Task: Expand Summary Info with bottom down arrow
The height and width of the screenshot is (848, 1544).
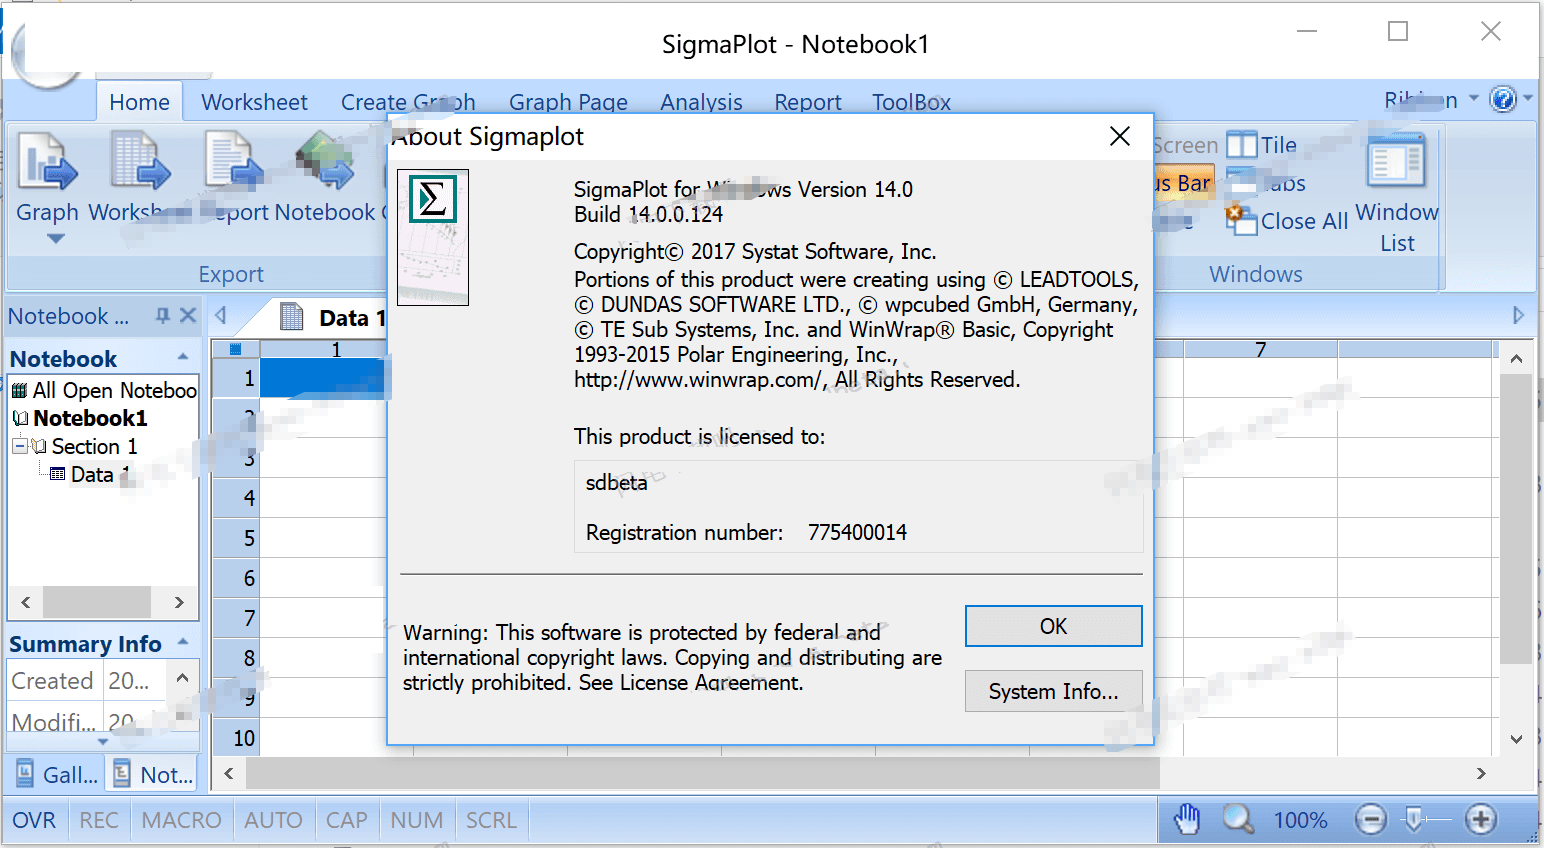Action: tap(102, 742)
